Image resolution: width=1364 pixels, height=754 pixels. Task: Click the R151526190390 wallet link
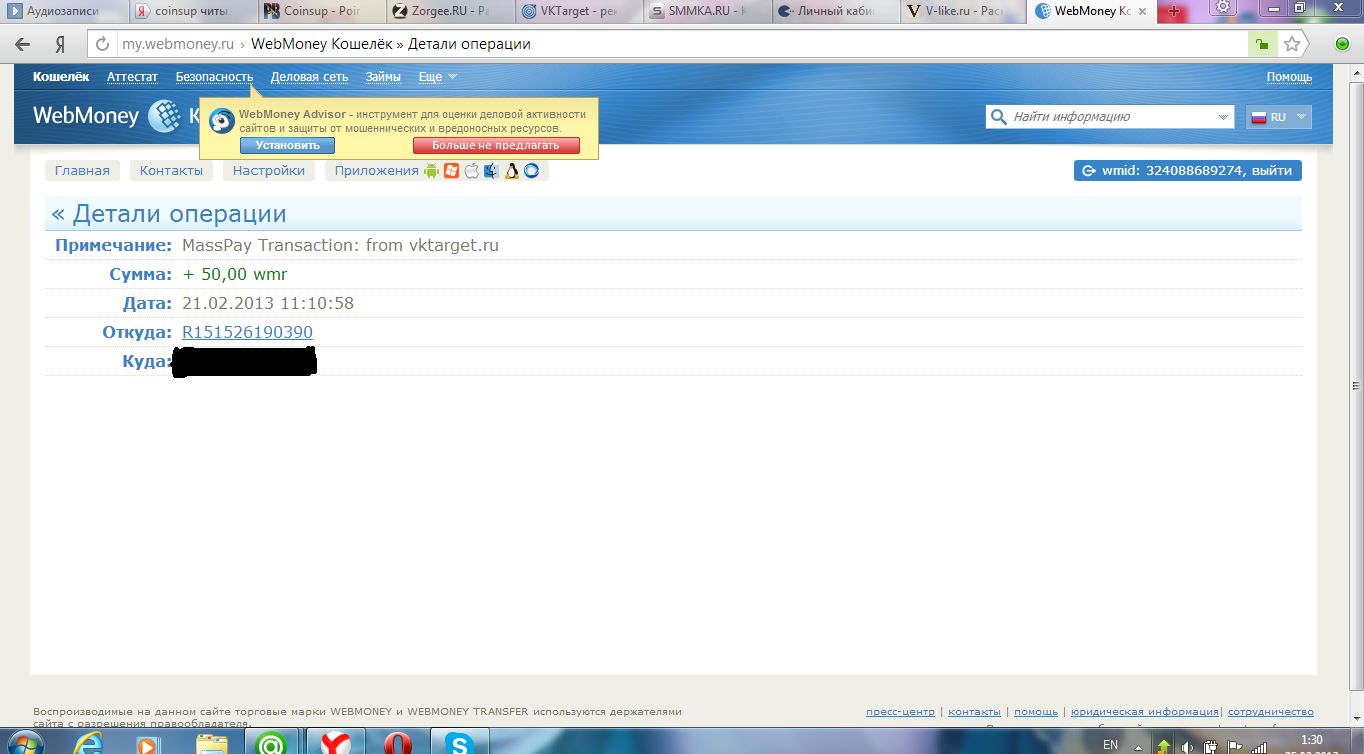point(247,332)
